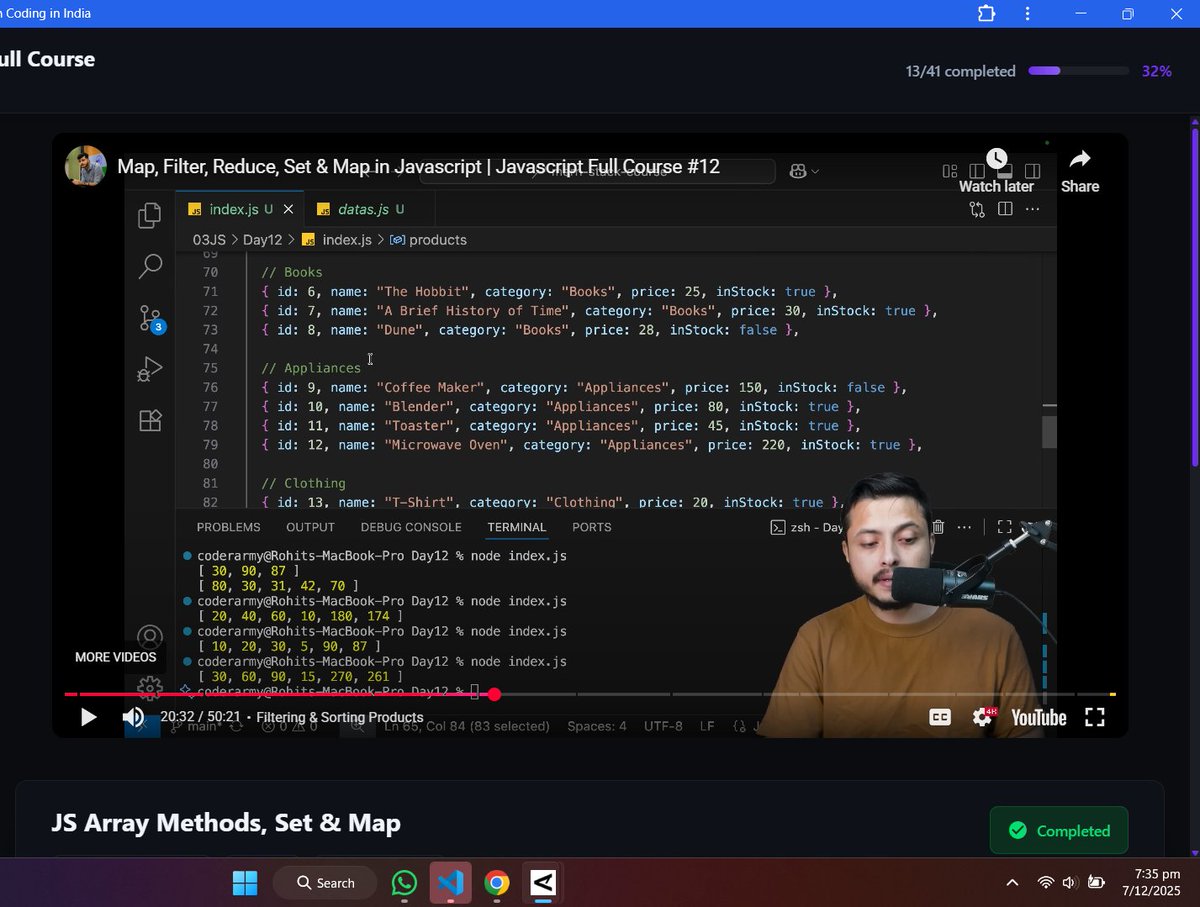Open Source Control icon with badge 3
The image size is (1200, 907).
(150, 319)
